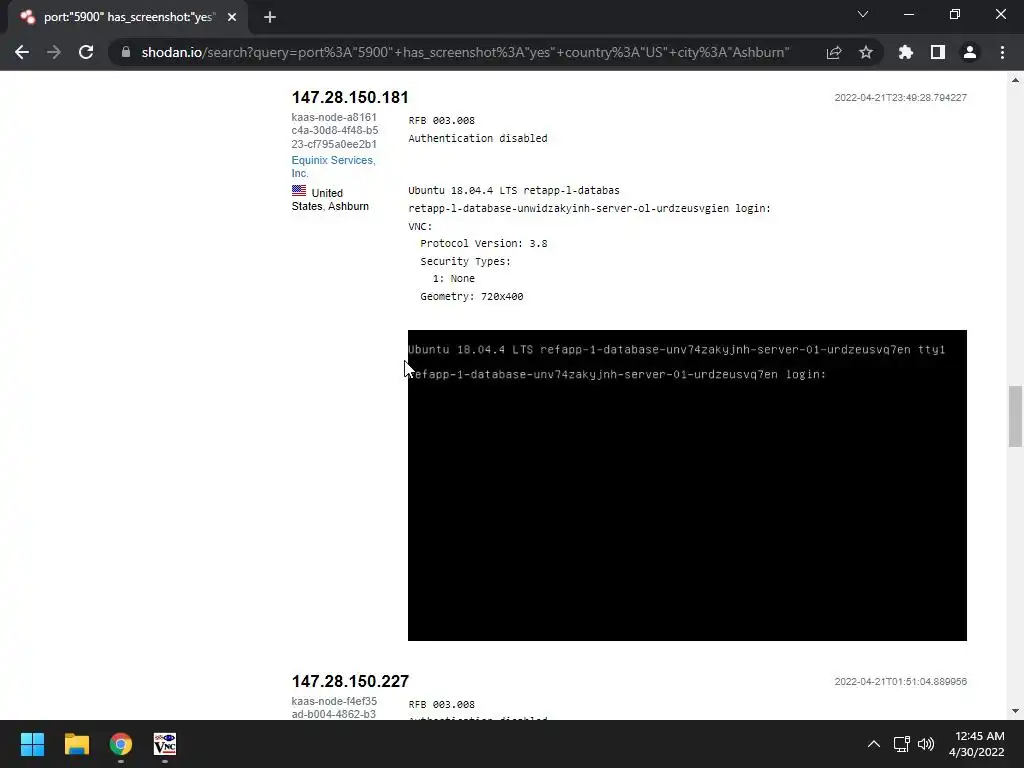Open the volume tray icon
The width and height of the screenshot is (1024, 768).
[926, 744]
